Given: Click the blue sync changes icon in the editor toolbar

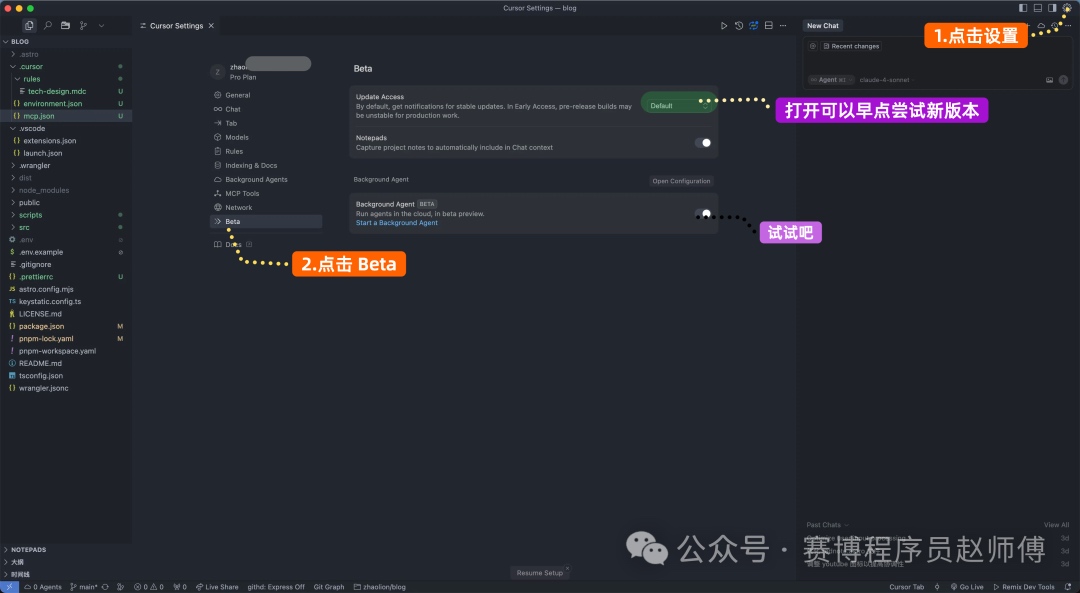Looking at the screenshot, I should 754,25.
